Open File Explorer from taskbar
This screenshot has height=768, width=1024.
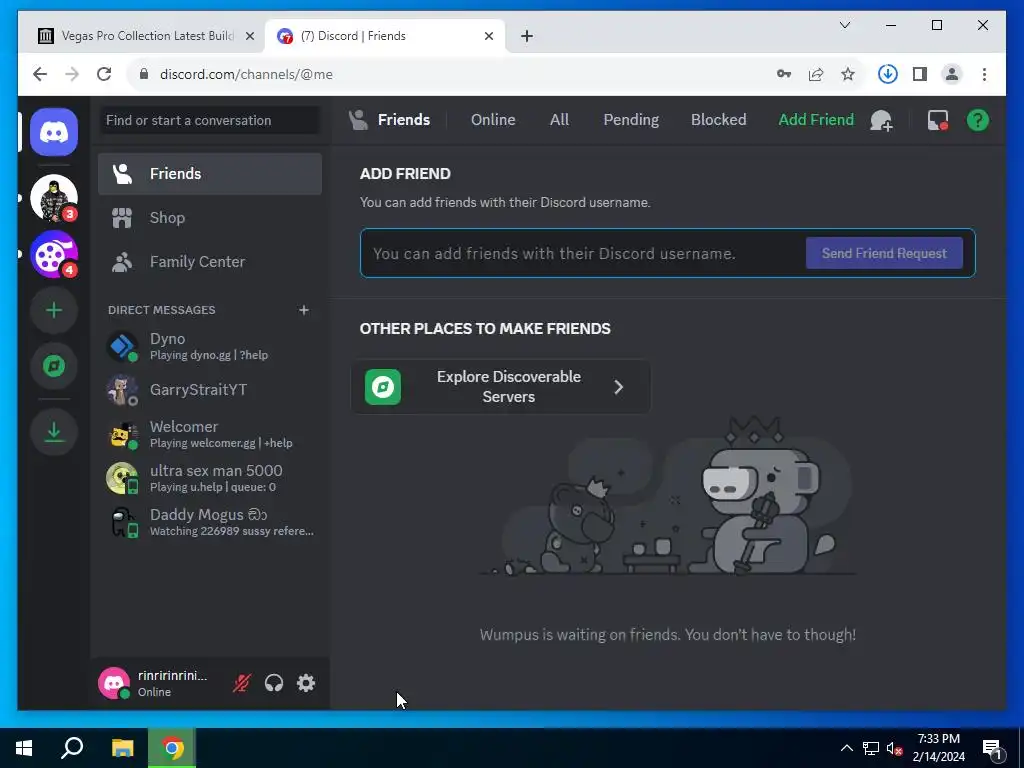122,748
